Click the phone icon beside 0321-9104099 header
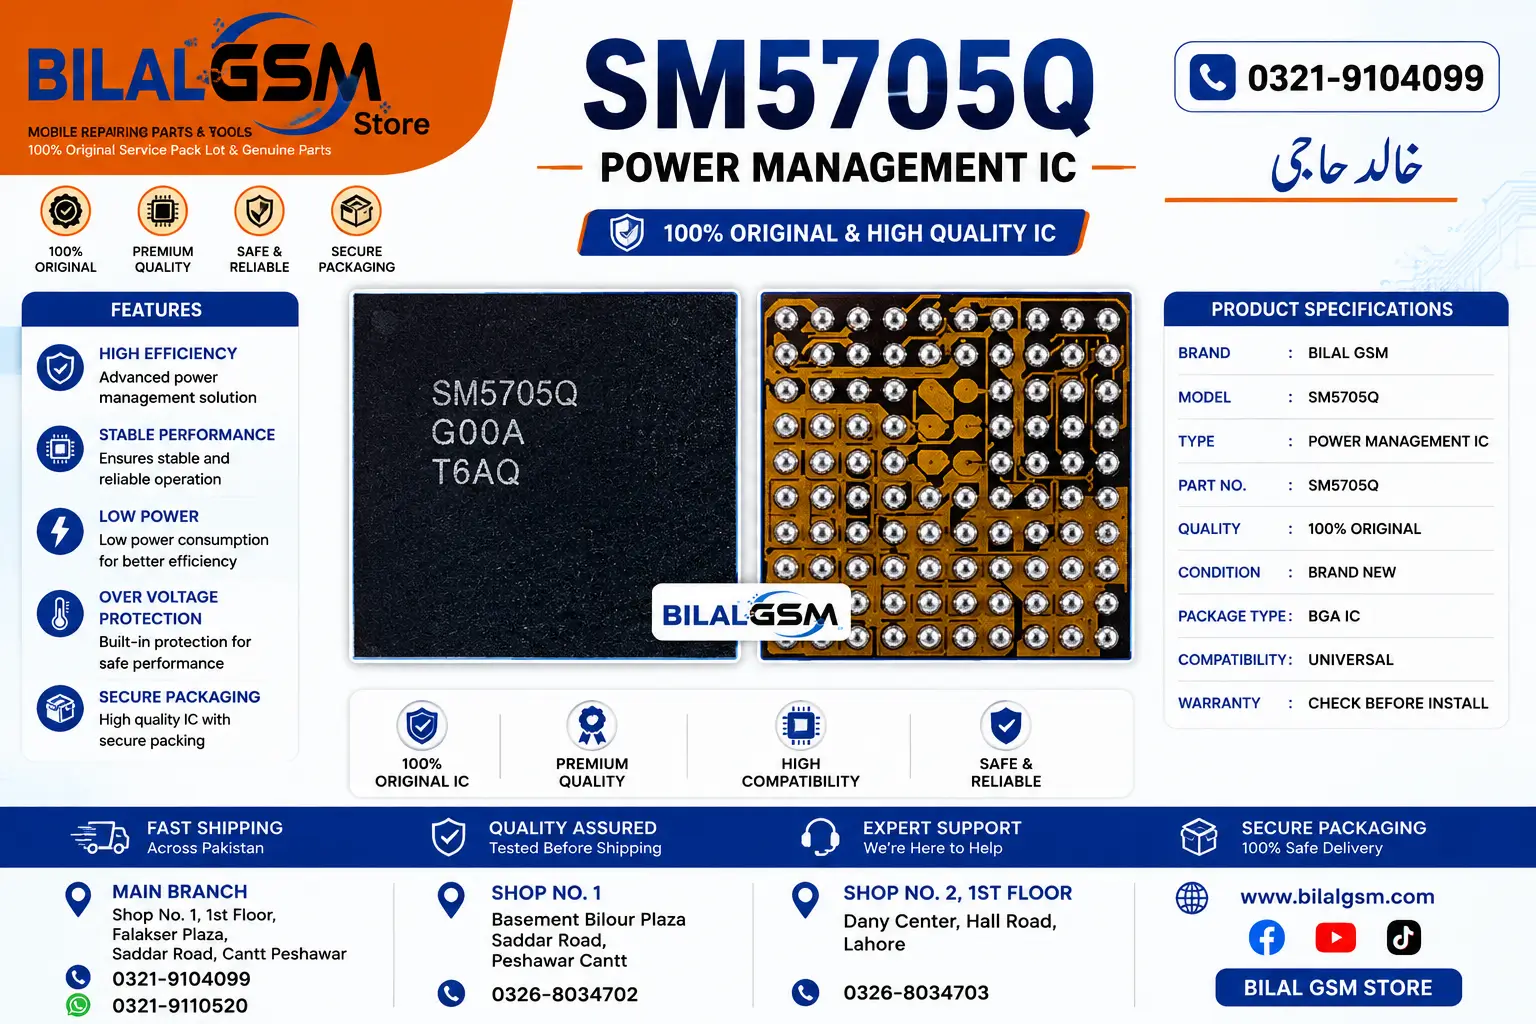The height and width of the screenshot is (1024, 1536). (1212, 77)
